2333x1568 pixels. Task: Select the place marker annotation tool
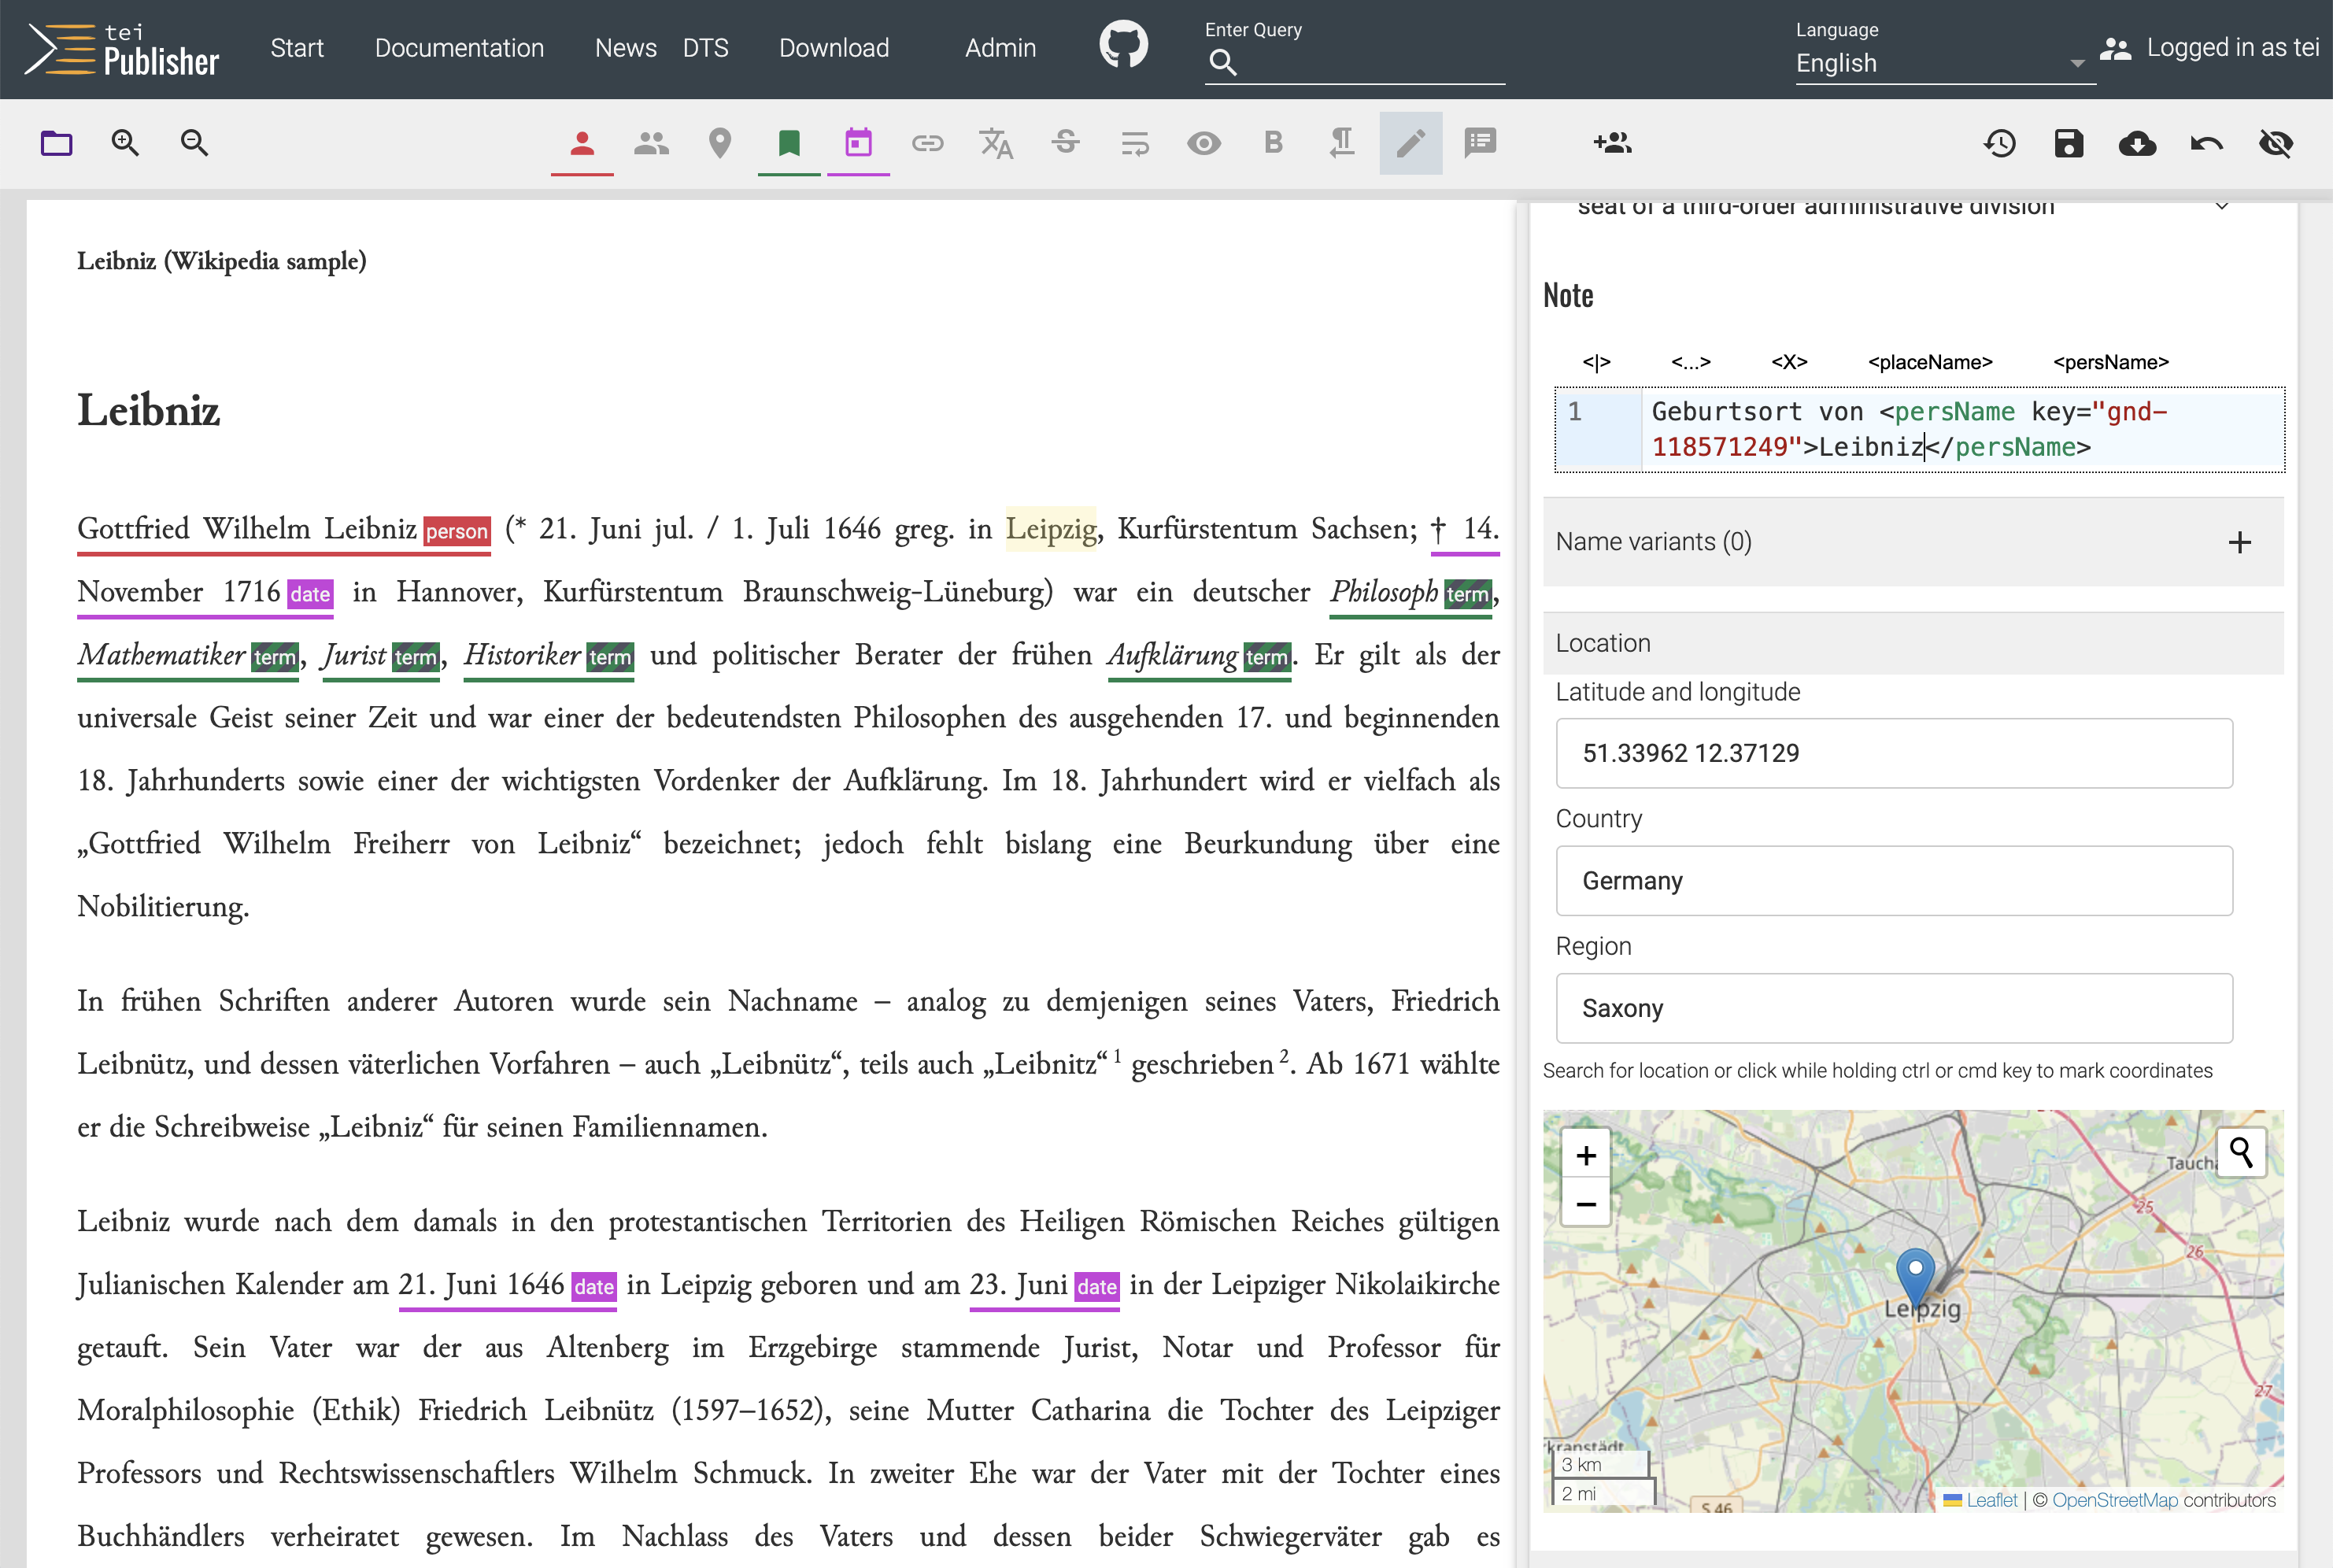(720, 143)
